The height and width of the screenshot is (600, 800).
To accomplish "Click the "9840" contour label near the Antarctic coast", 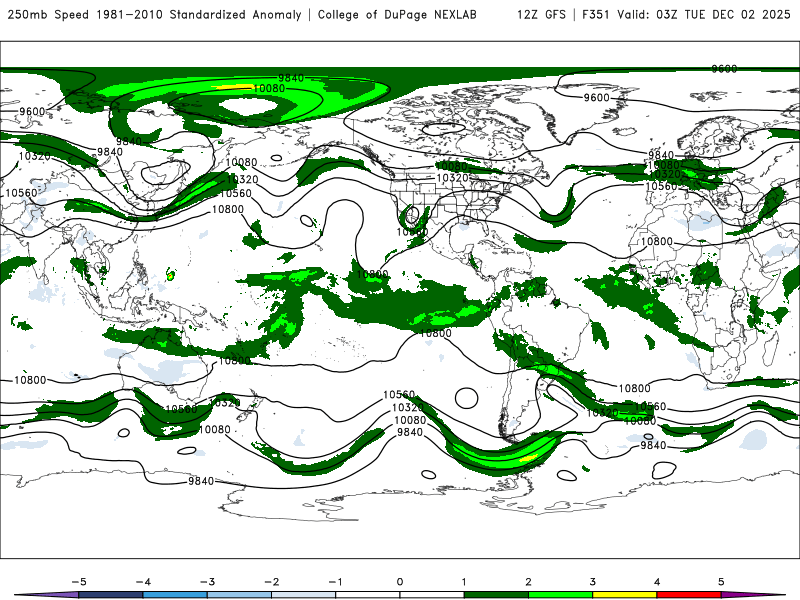I will pyautogui.click(x=201, y=481).
